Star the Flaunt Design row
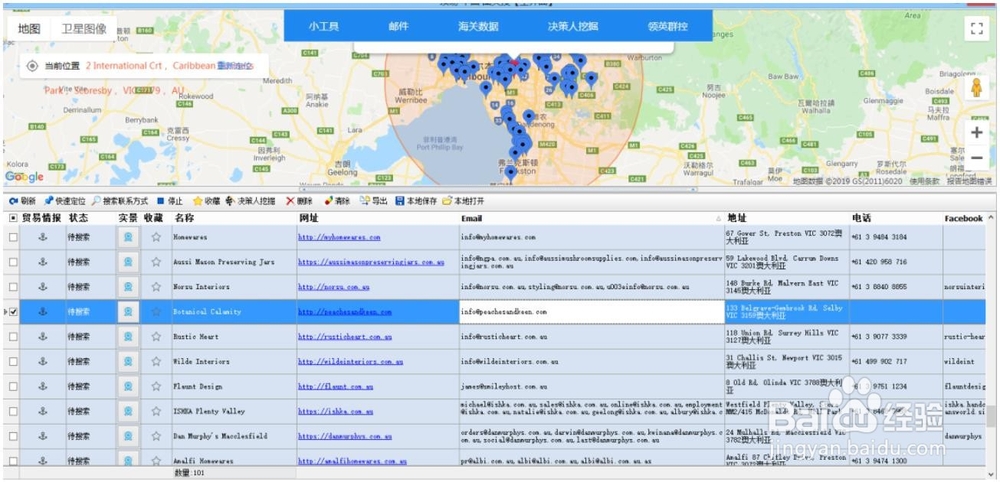 pyautogui.click(x=156, y=386)
